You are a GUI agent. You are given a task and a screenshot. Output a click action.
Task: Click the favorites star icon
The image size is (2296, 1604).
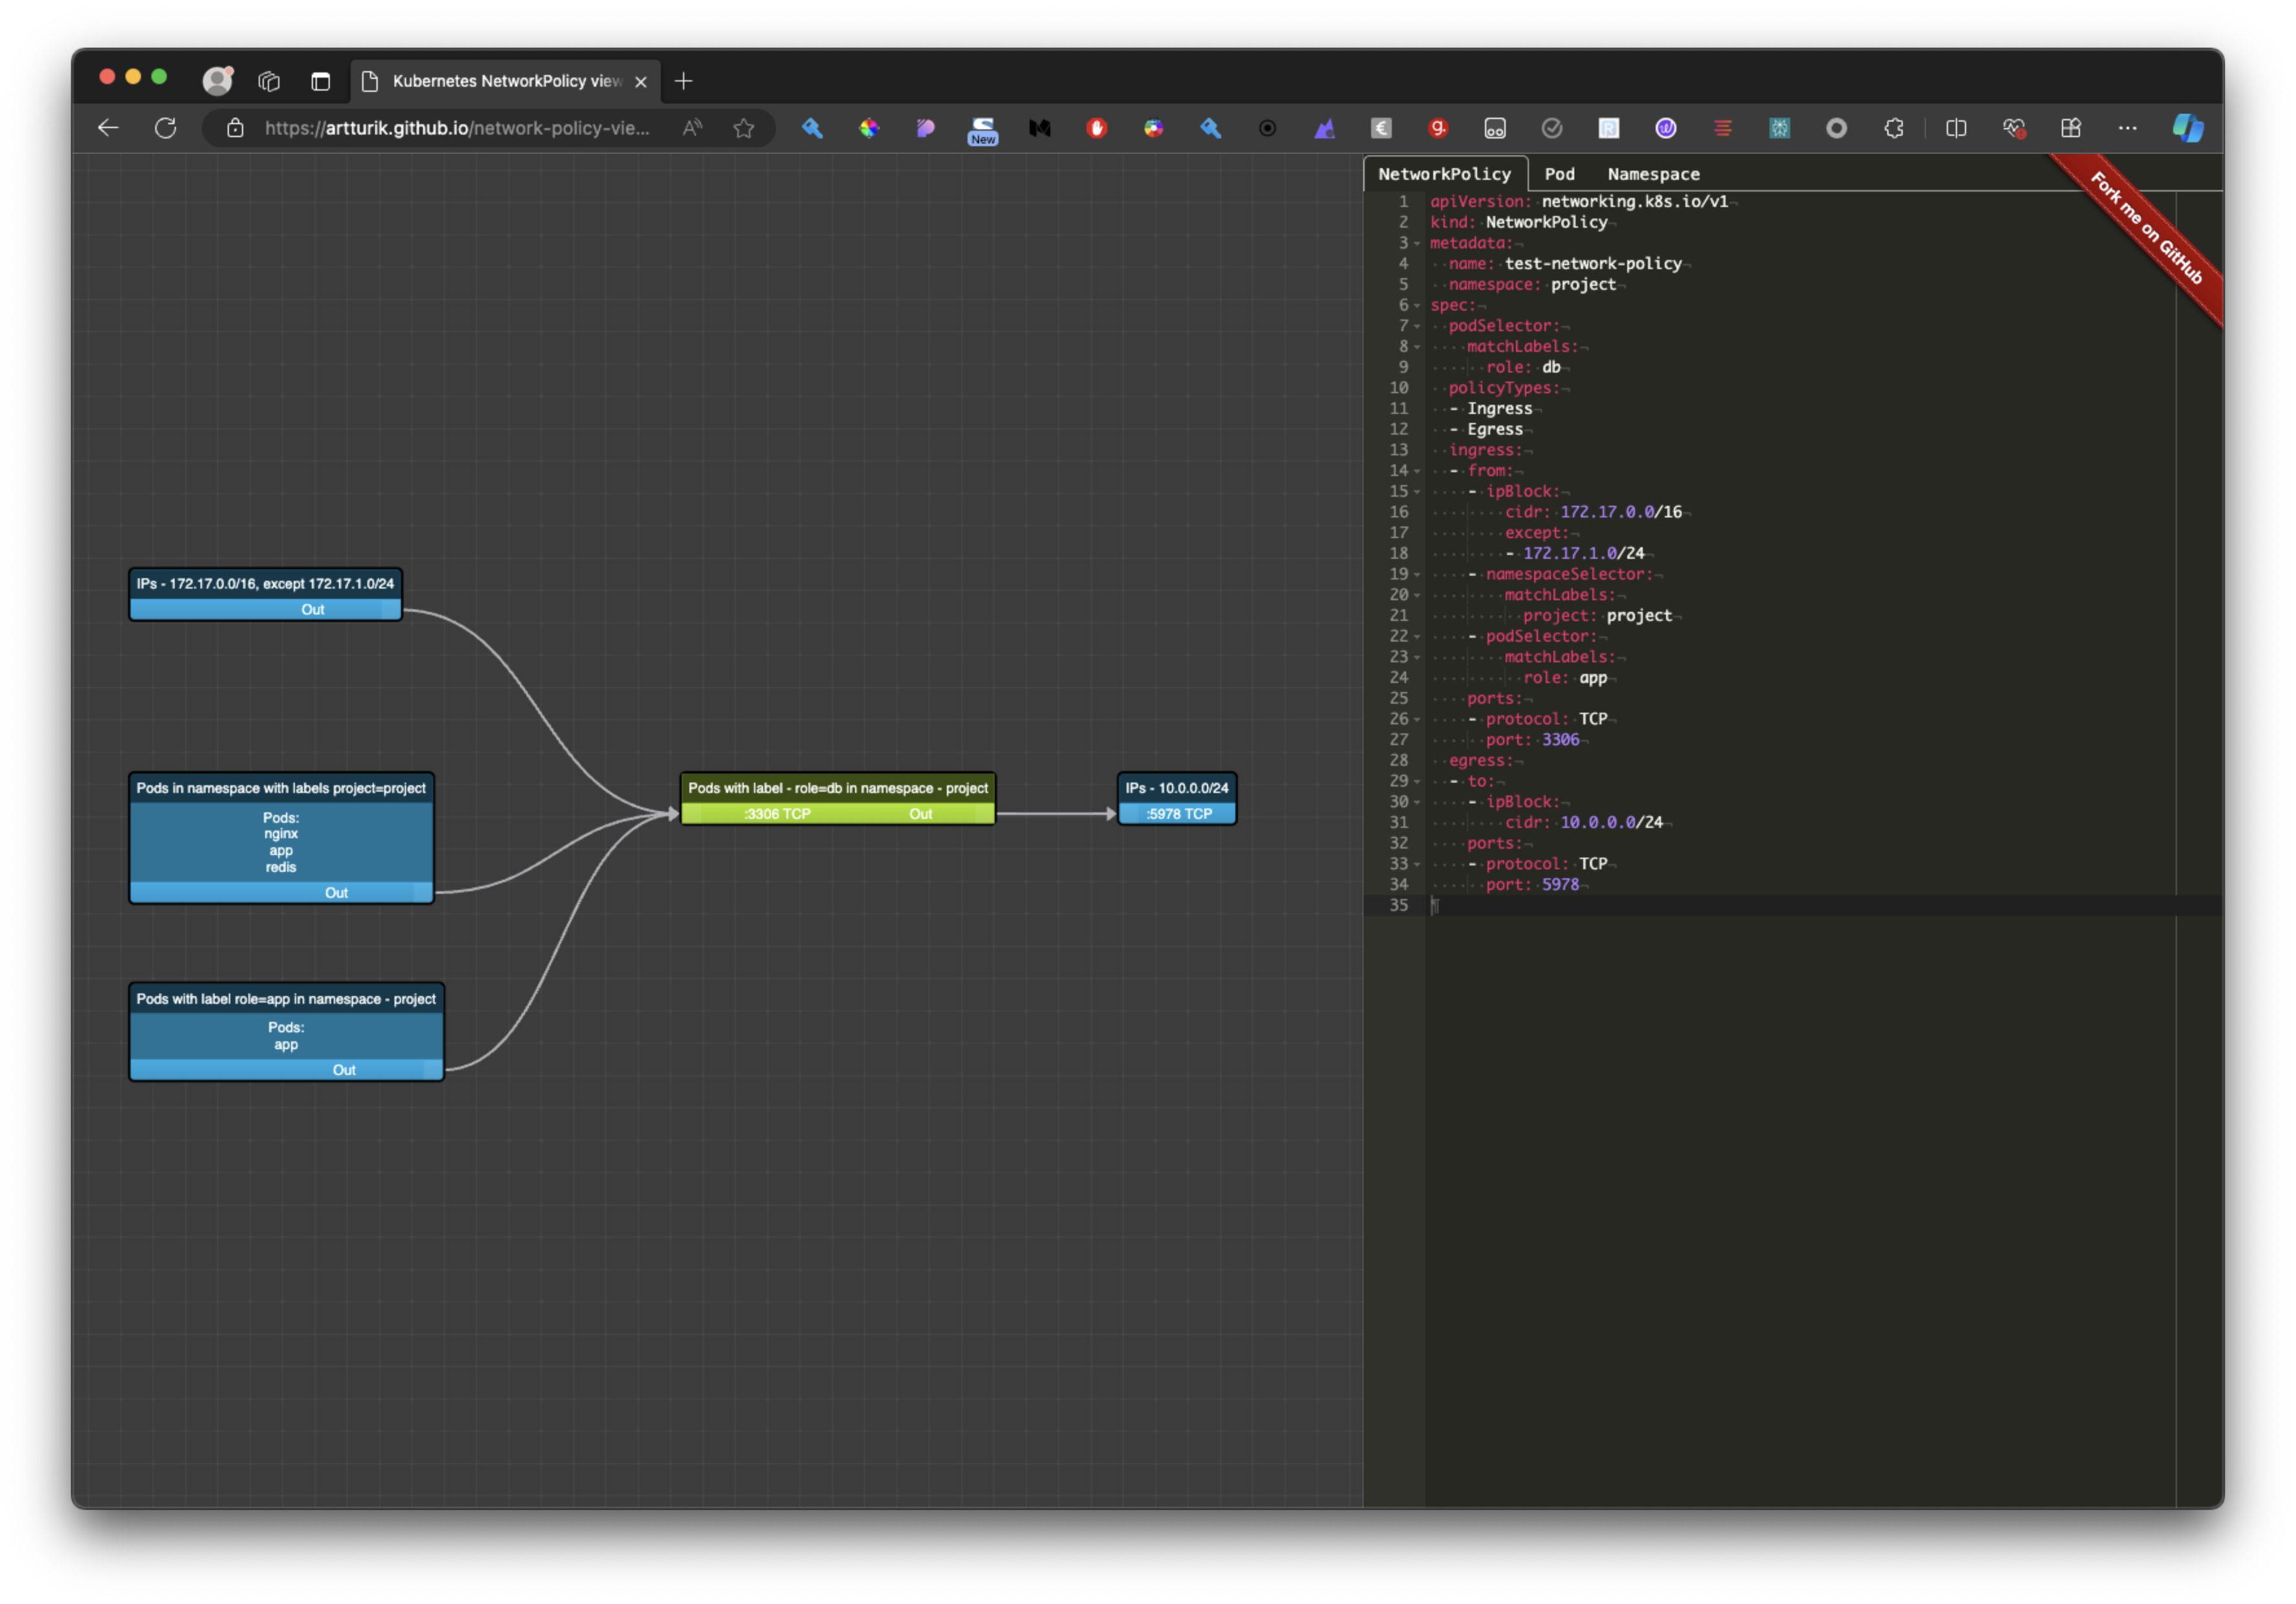click(x=743, y=128)
